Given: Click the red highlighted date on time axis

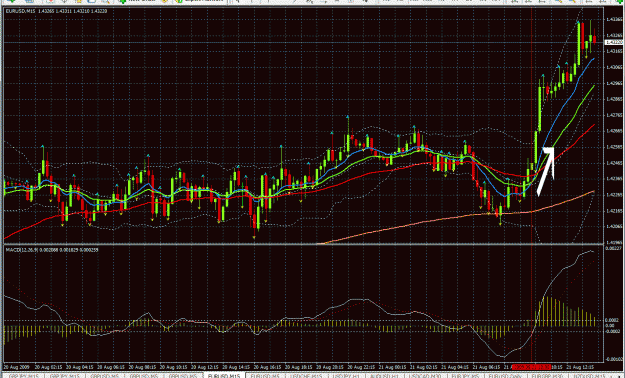Looking at the screenshot, I should [x=531, y=366].
